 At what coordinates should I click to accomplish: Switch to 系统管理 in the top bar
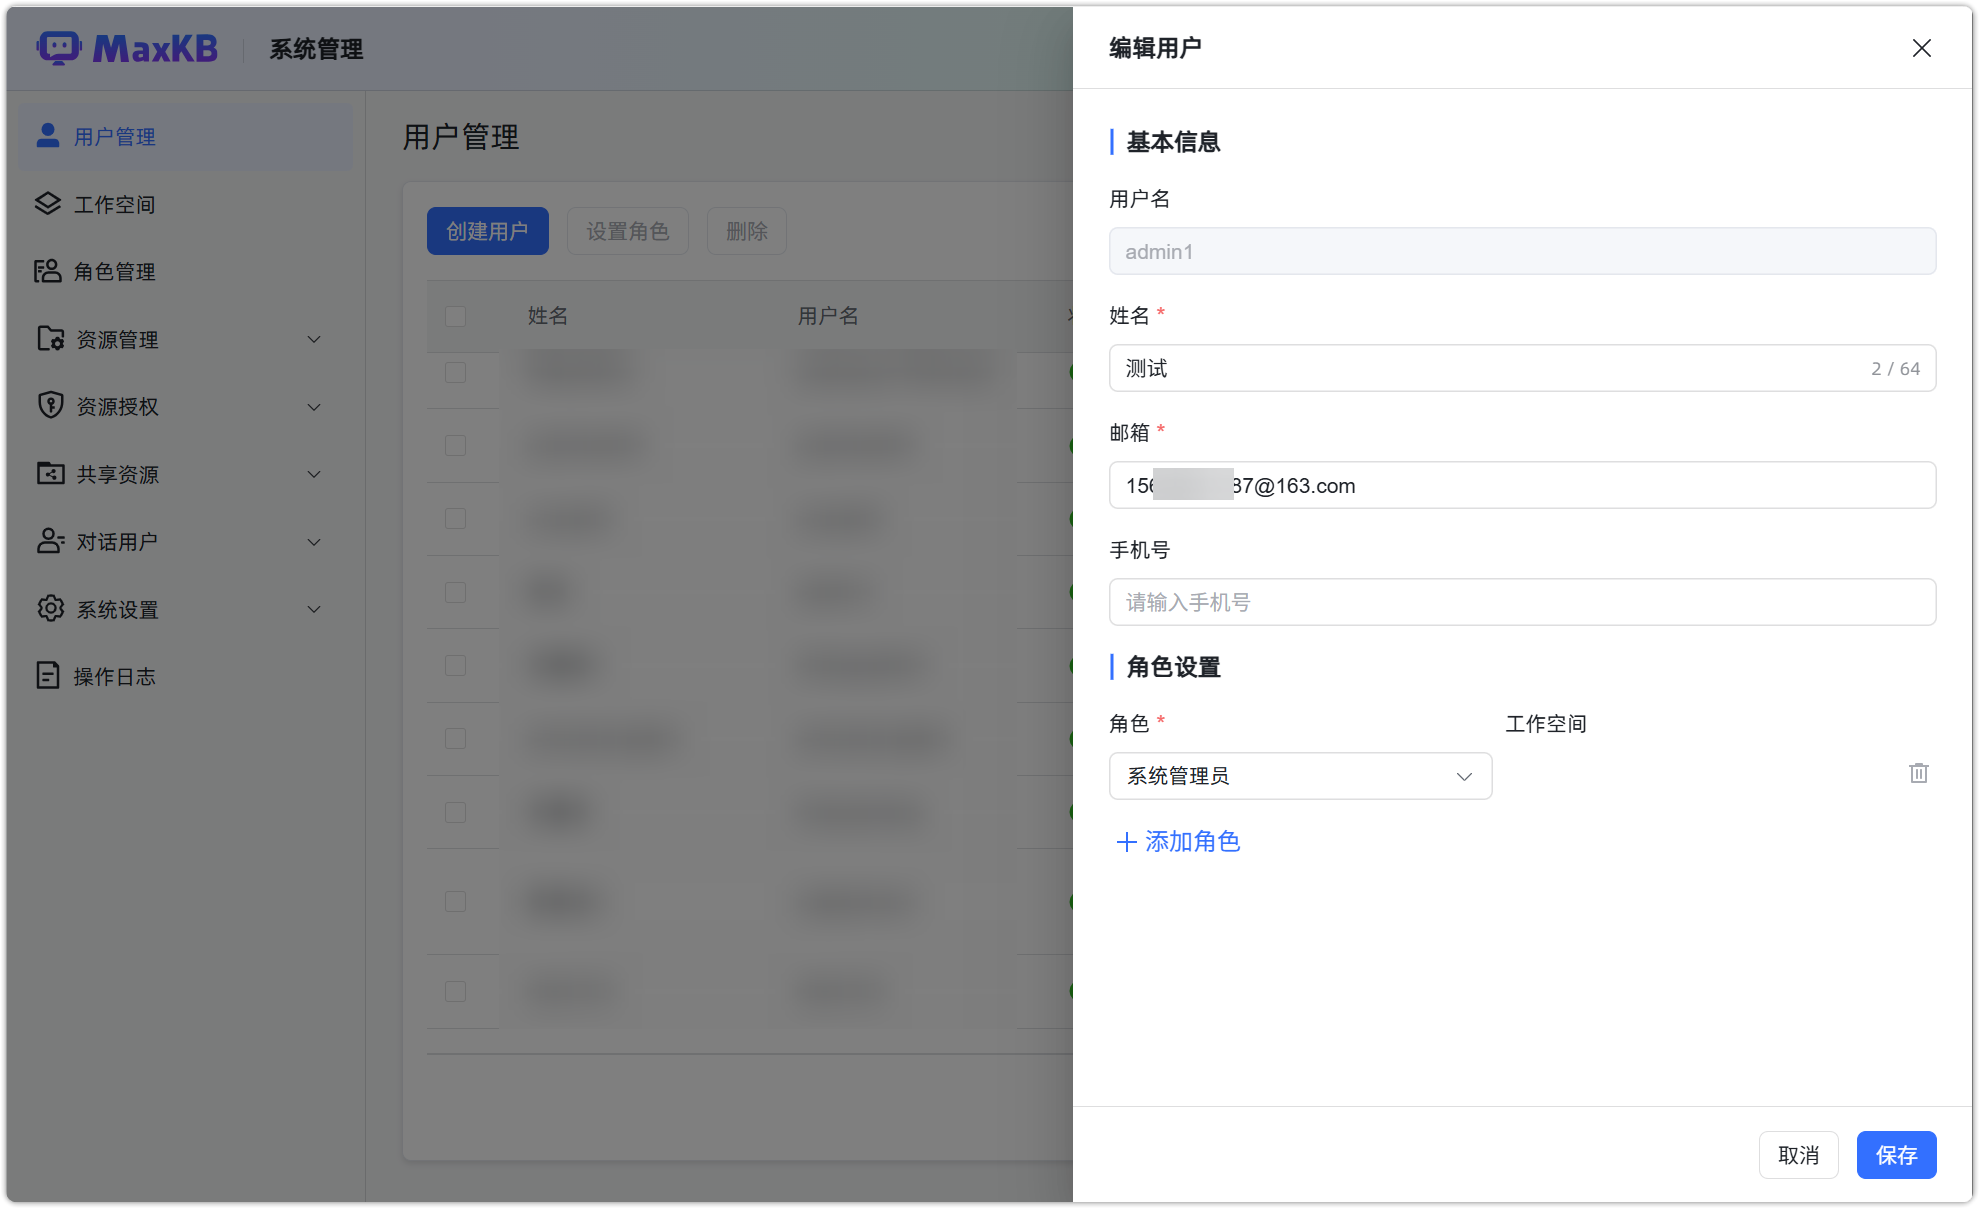[314, 48]
